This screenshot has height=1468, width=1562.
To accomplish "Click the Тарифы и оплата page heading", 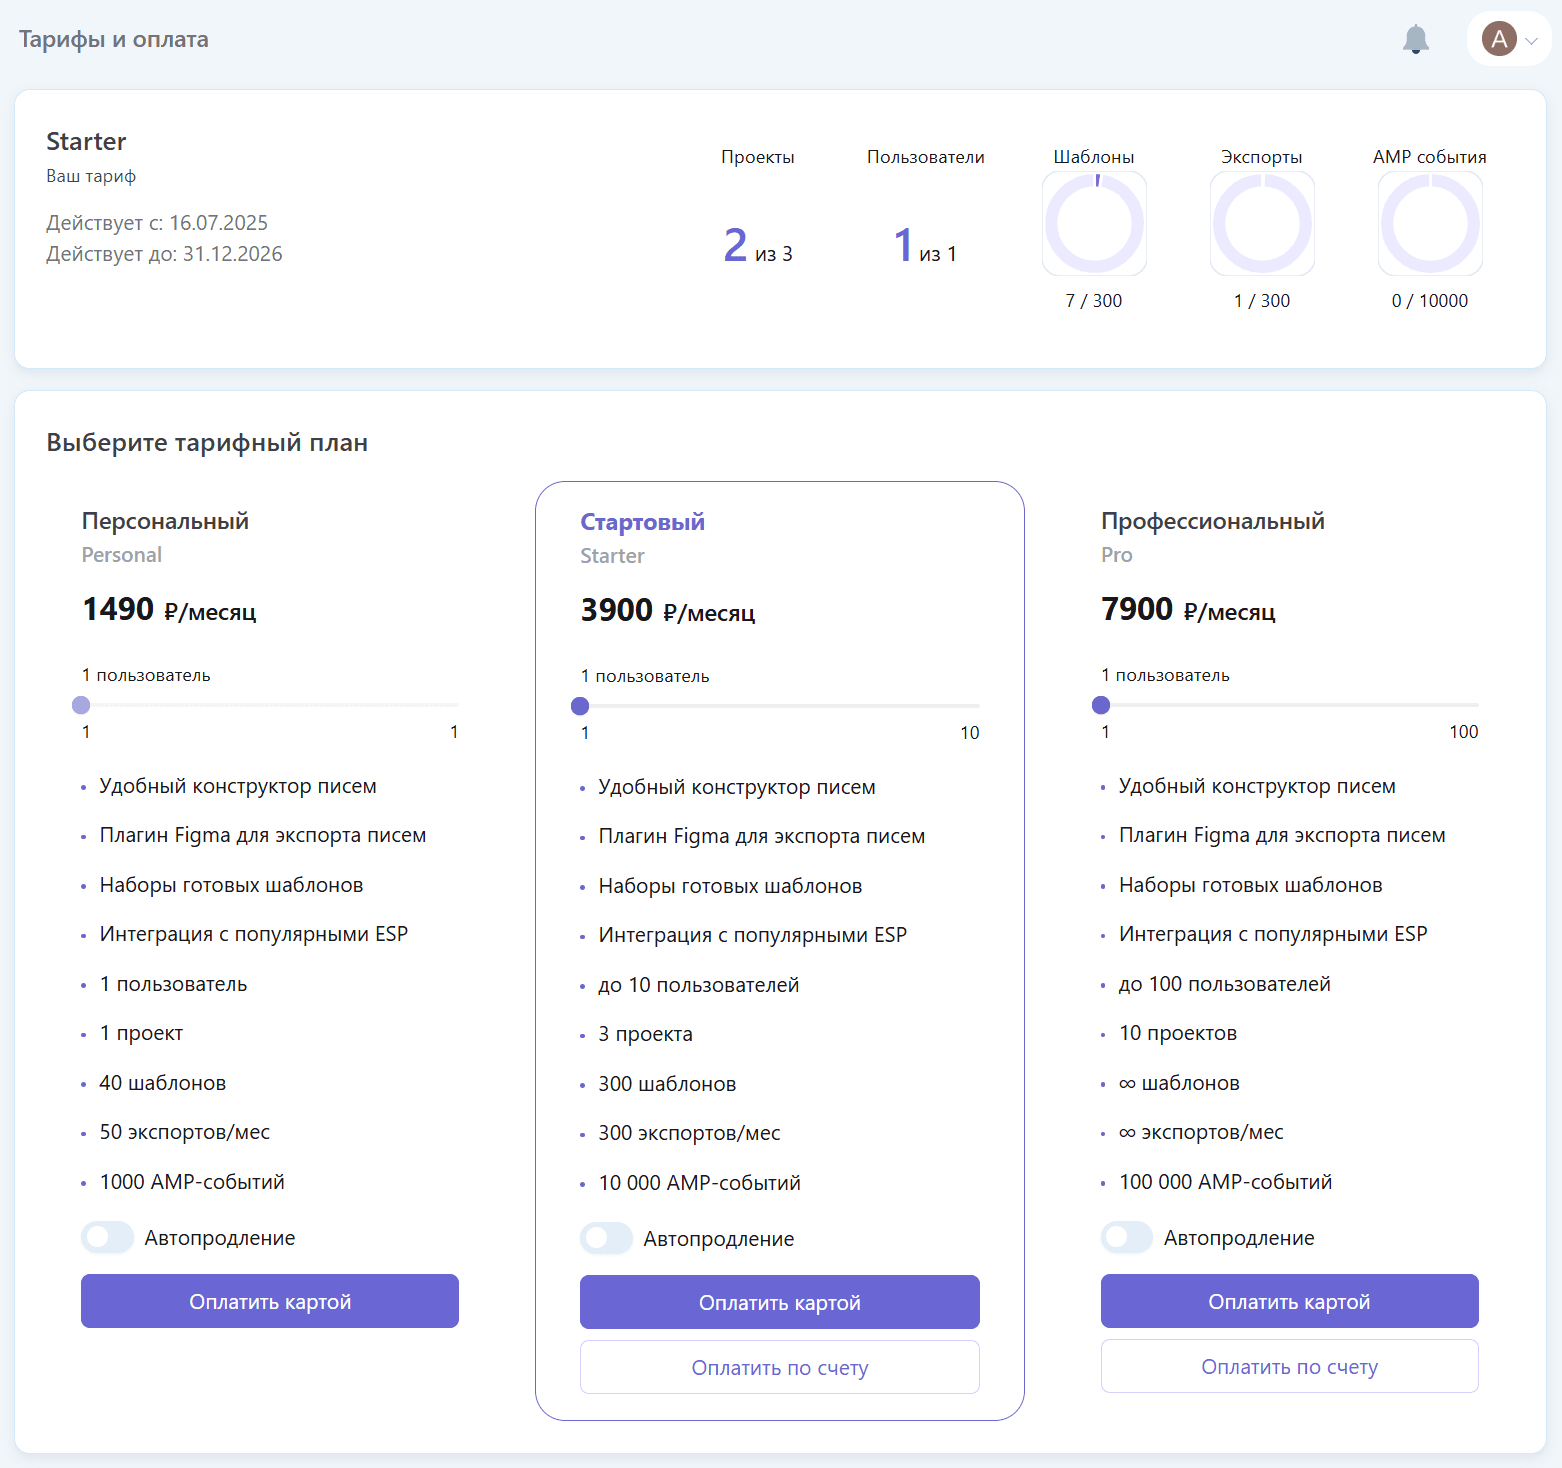I will [114, 40].
